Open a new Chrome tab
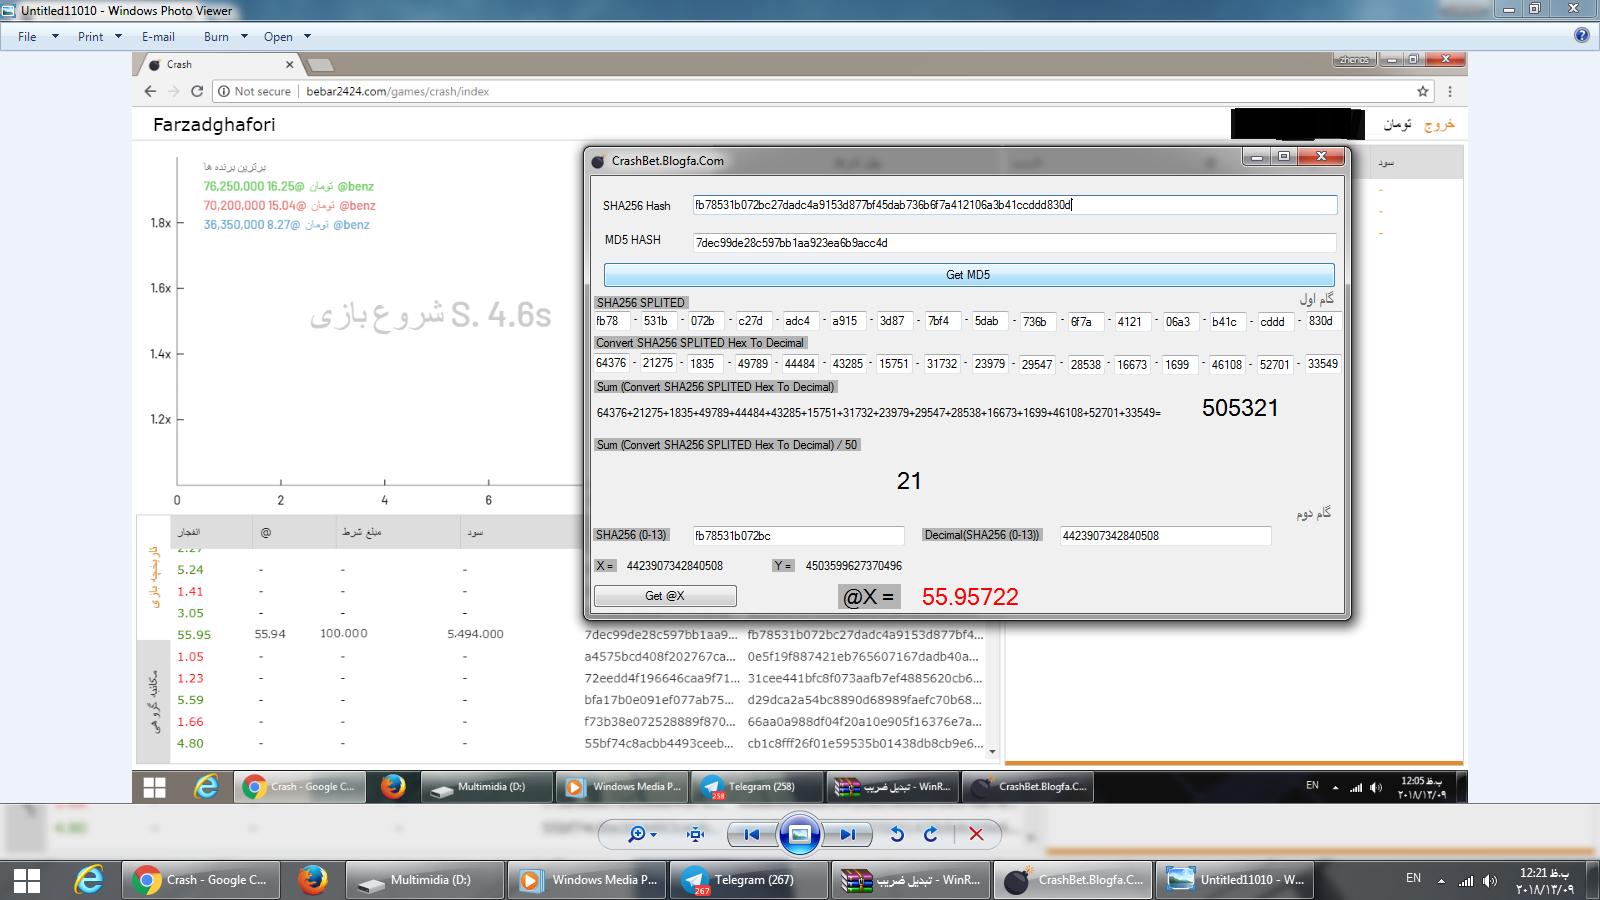 [320, 65]
